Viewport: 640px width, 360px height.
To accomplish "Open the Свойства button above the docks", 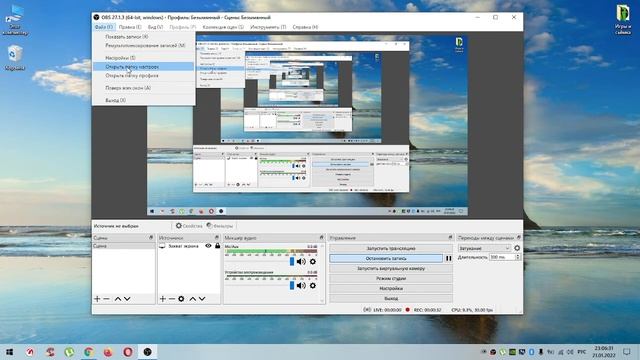I will point(189,226).
